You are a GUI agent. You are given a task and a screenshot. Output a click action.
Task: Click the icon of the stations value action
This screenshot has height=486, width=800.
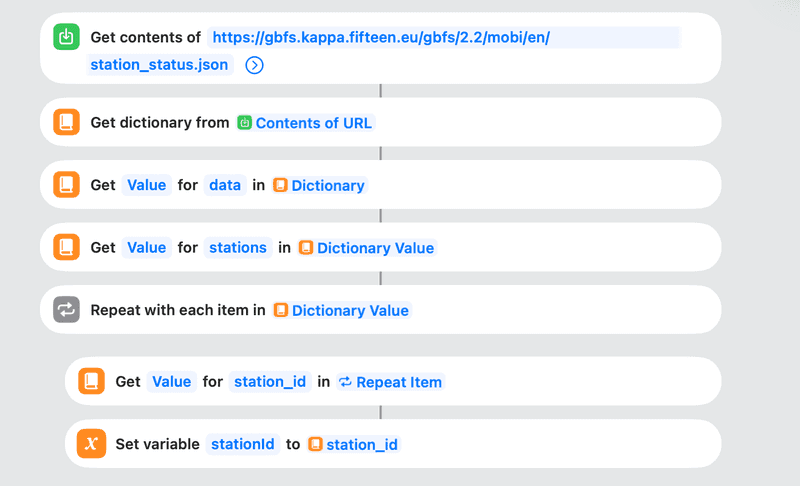click(x=66, y=247)
